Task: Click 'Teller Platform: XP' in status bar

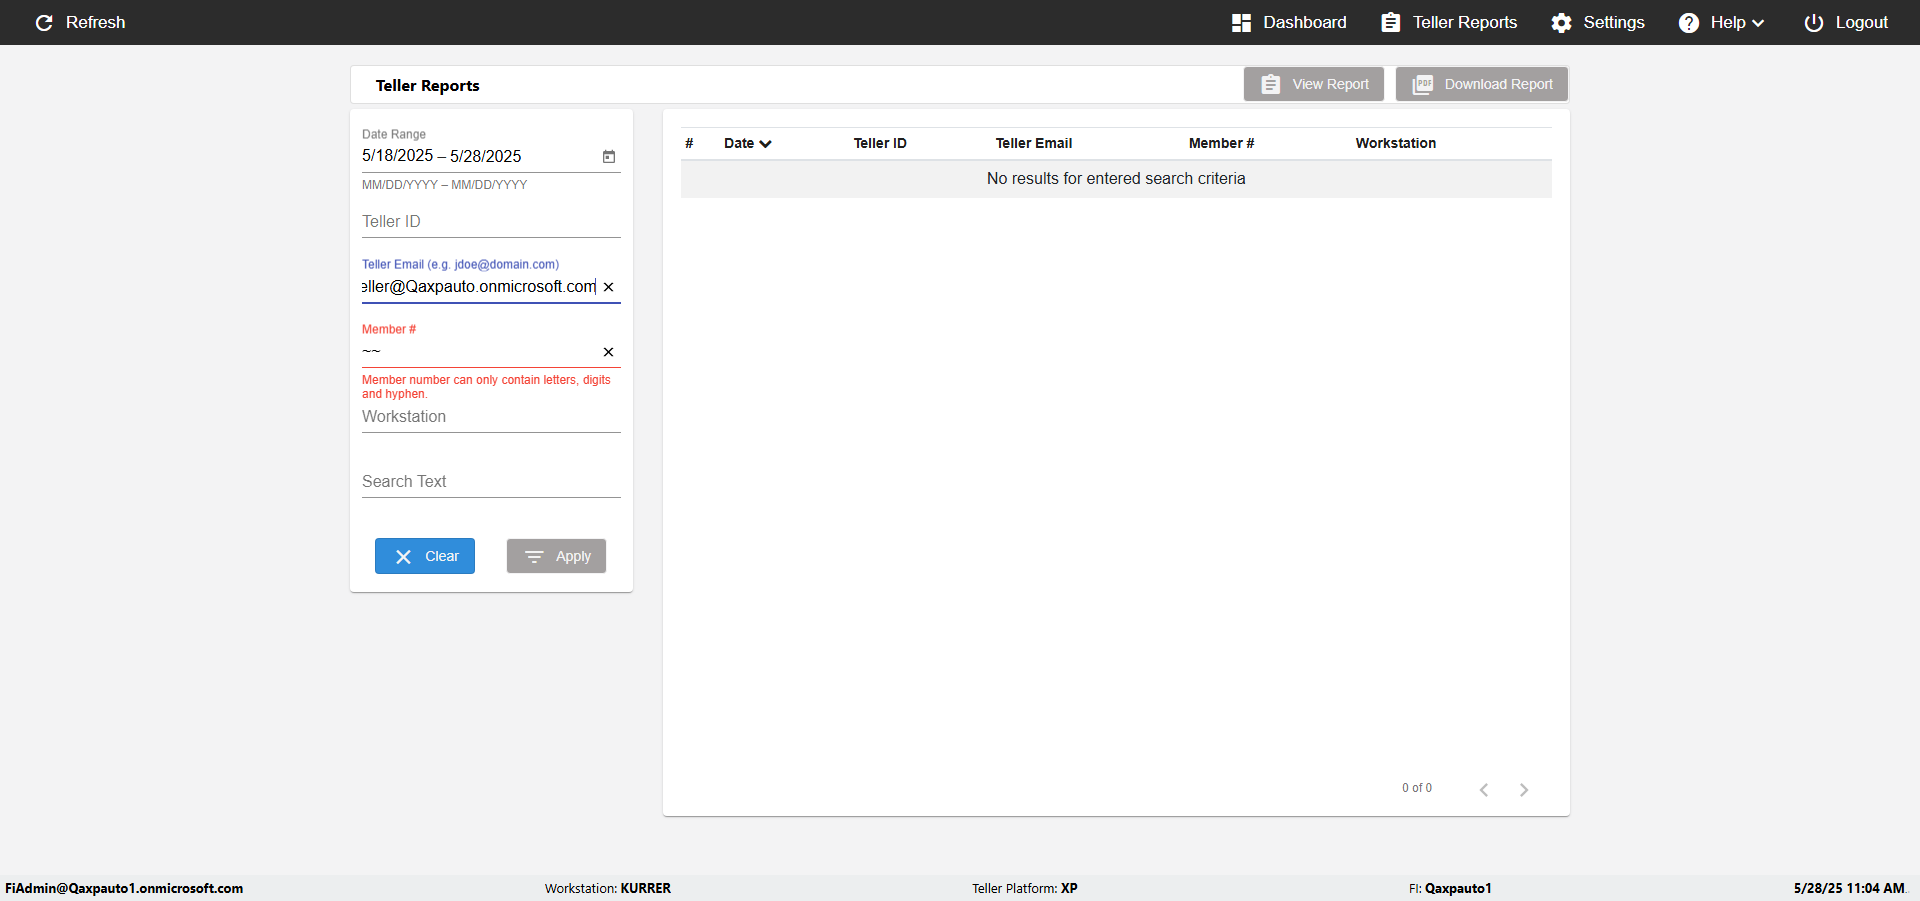Action: click(x=1025, y=888)
